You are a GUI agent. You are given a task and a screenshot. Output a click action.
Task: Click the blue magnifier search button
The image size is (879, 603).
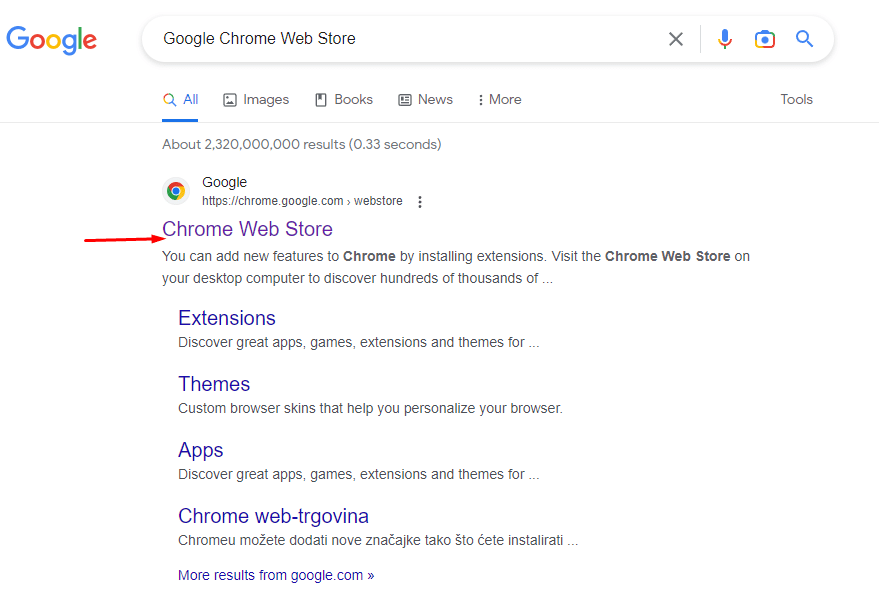coord(804,39)
